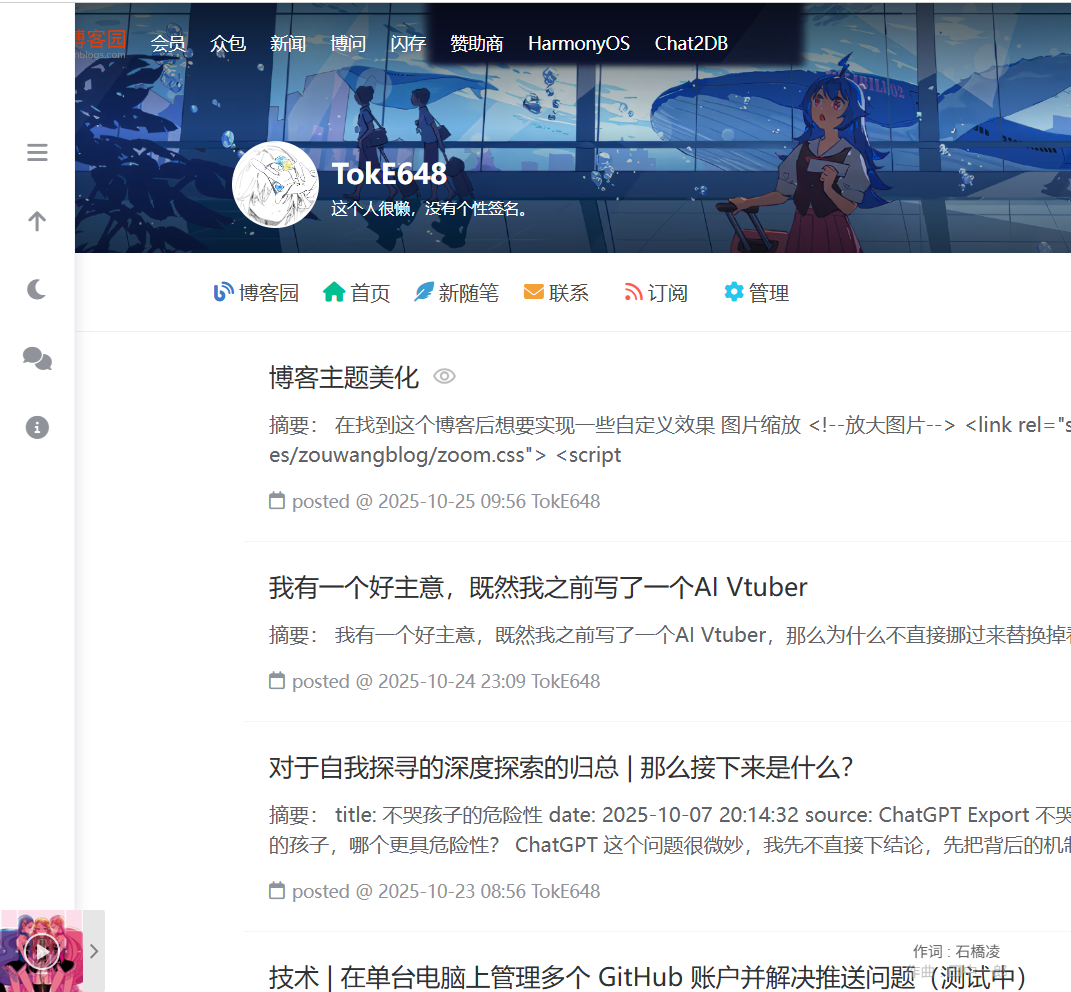Open post 对于自我探寻的深度探索的归总
Viewport: 1071px width, 992px height.
[x=561, y=768]
